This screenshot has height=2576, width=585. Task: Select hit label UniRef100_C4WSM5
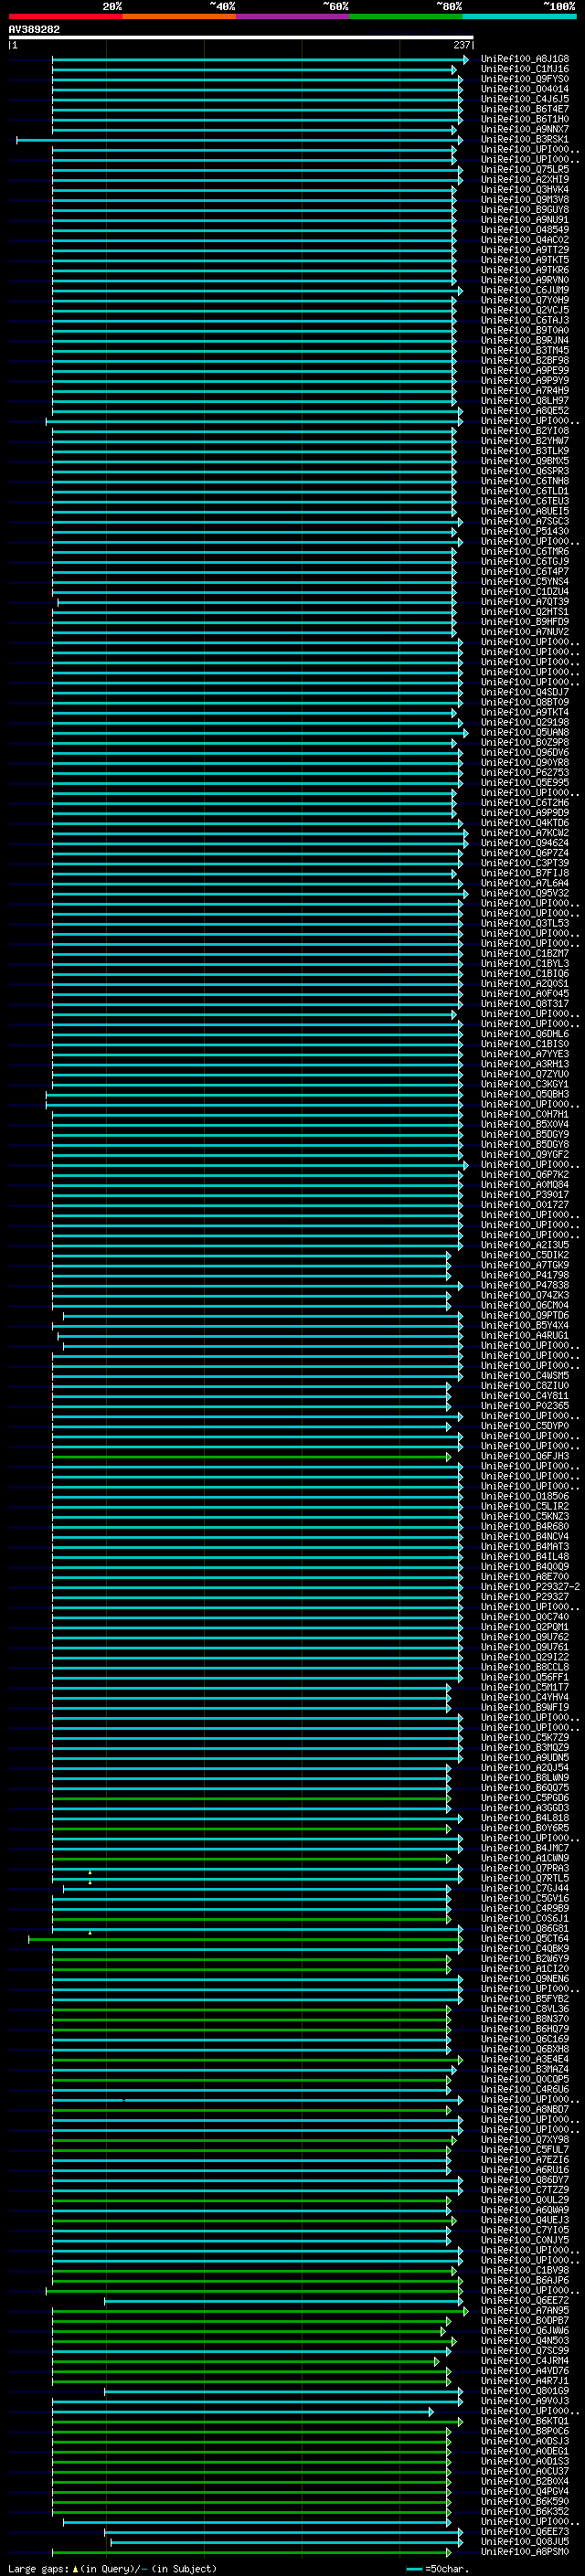[525, 1376]
